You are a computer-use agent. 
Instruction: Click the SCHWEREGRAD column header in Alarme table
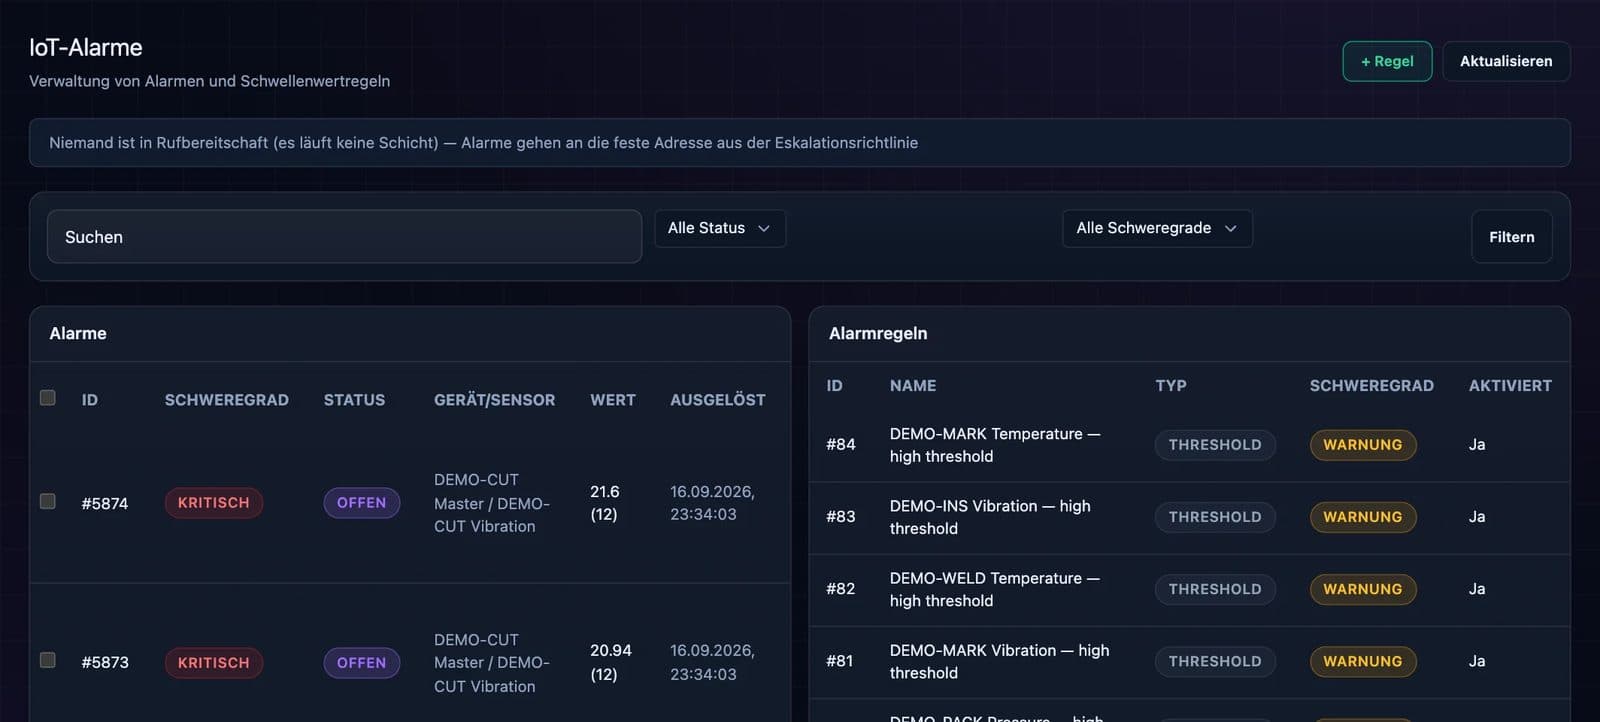pyautogui.click(x=227, y=400)
